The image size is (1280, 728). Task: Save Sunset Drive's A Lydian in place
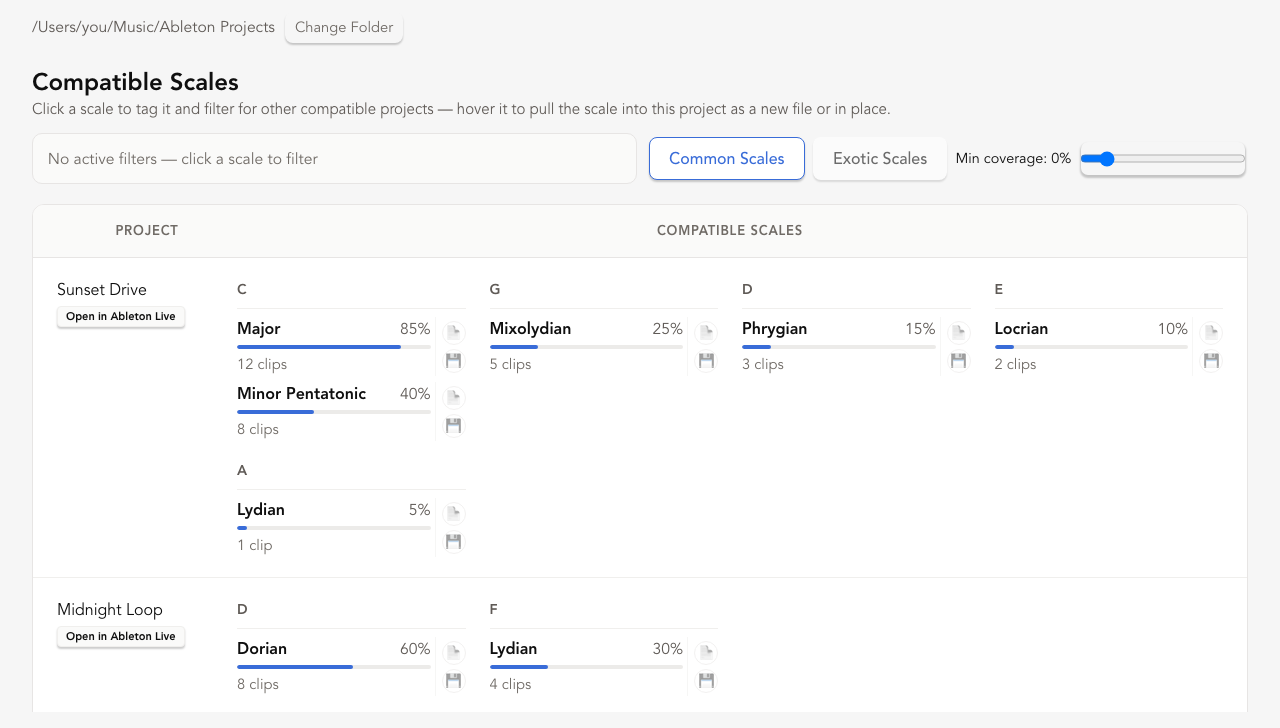454,542
